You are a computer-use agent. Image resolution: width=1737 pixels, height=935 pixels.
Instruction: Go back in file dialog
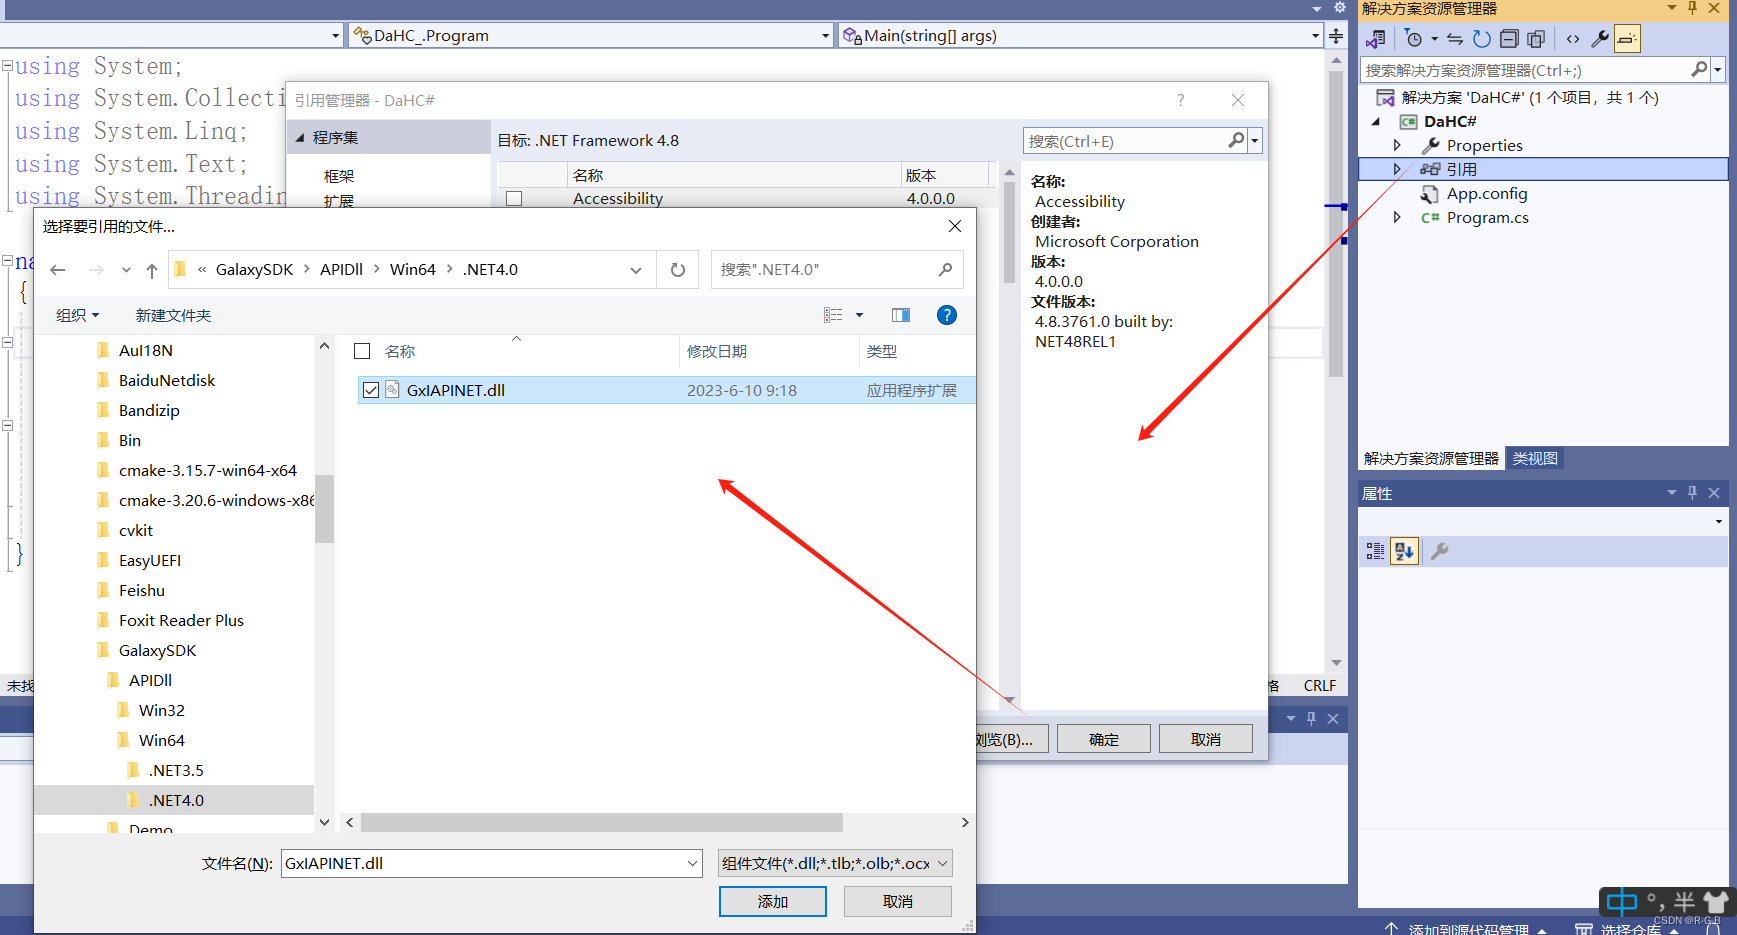(58, 270)
